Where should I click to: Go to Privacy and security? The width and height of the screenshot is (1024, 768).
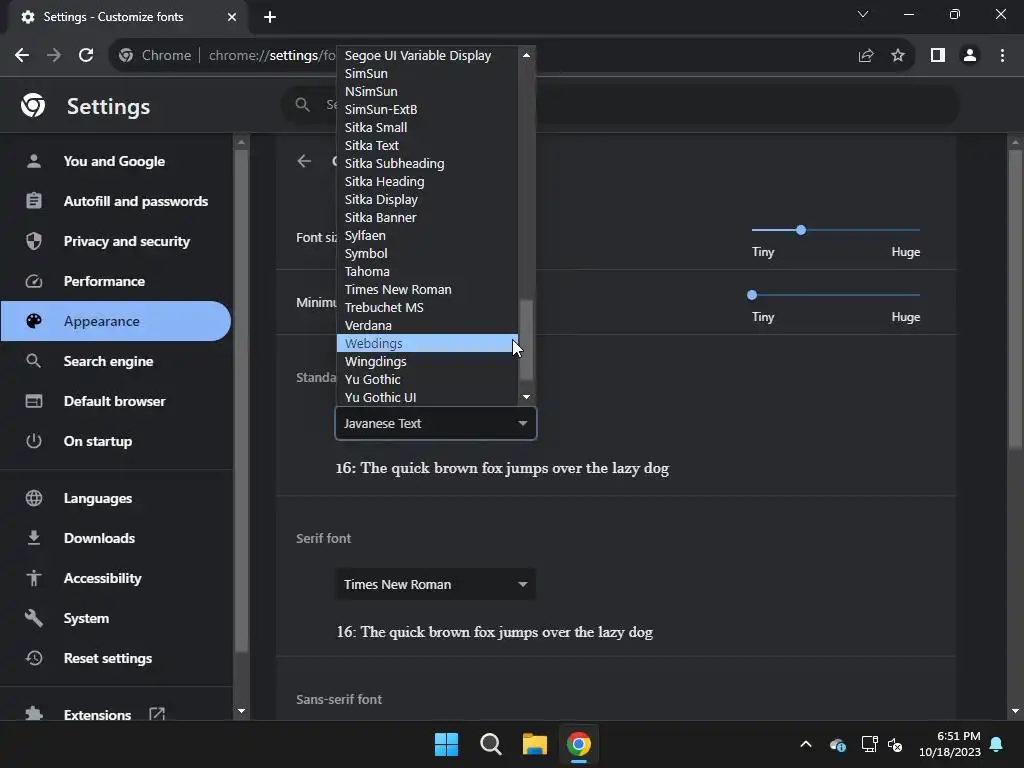pyautogui.click(x=116, y=241)
